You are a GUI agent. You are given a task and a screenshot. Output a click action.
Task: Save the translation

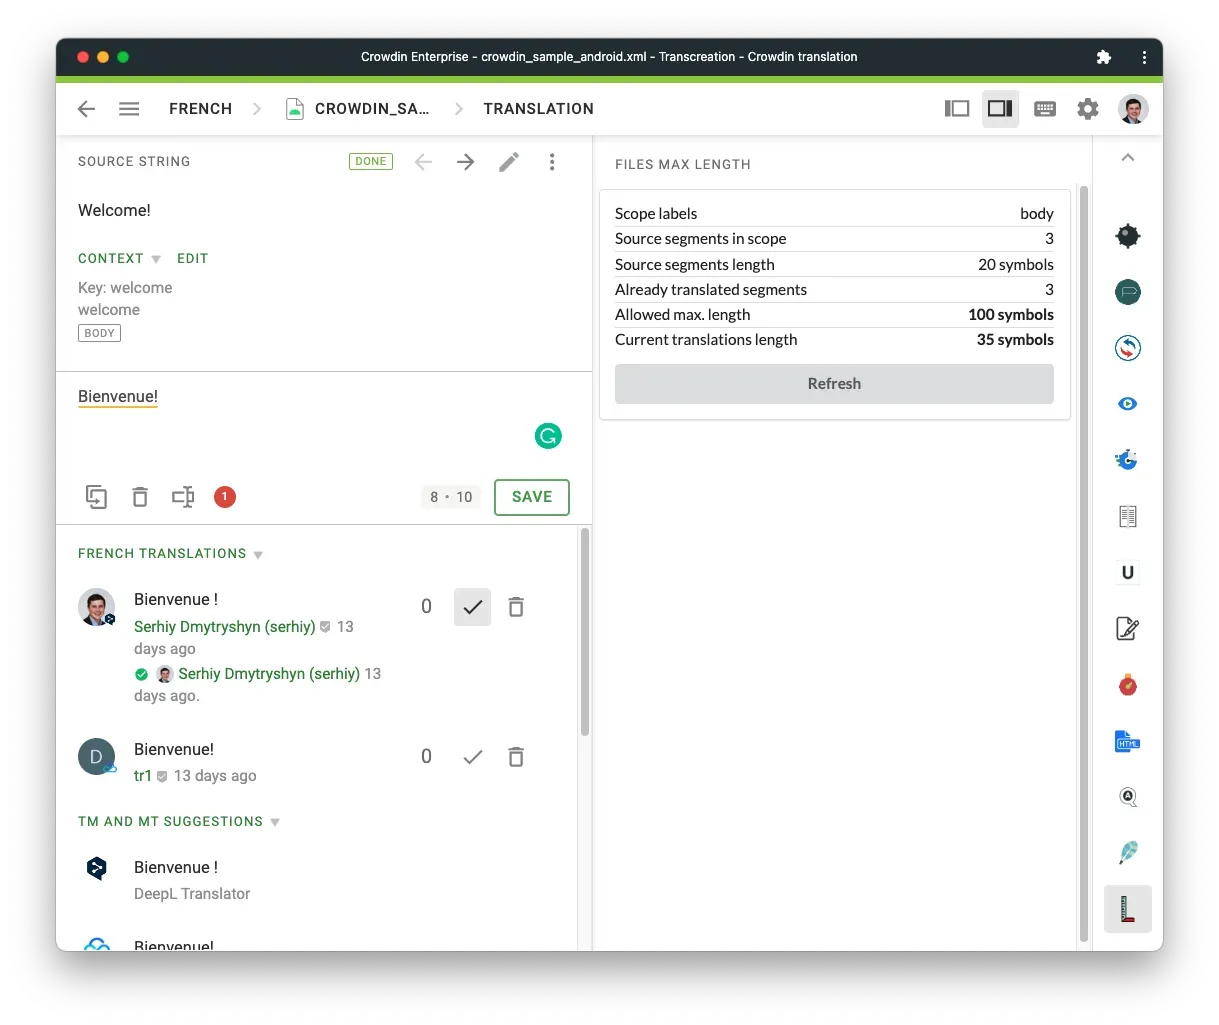coord(531,497)
